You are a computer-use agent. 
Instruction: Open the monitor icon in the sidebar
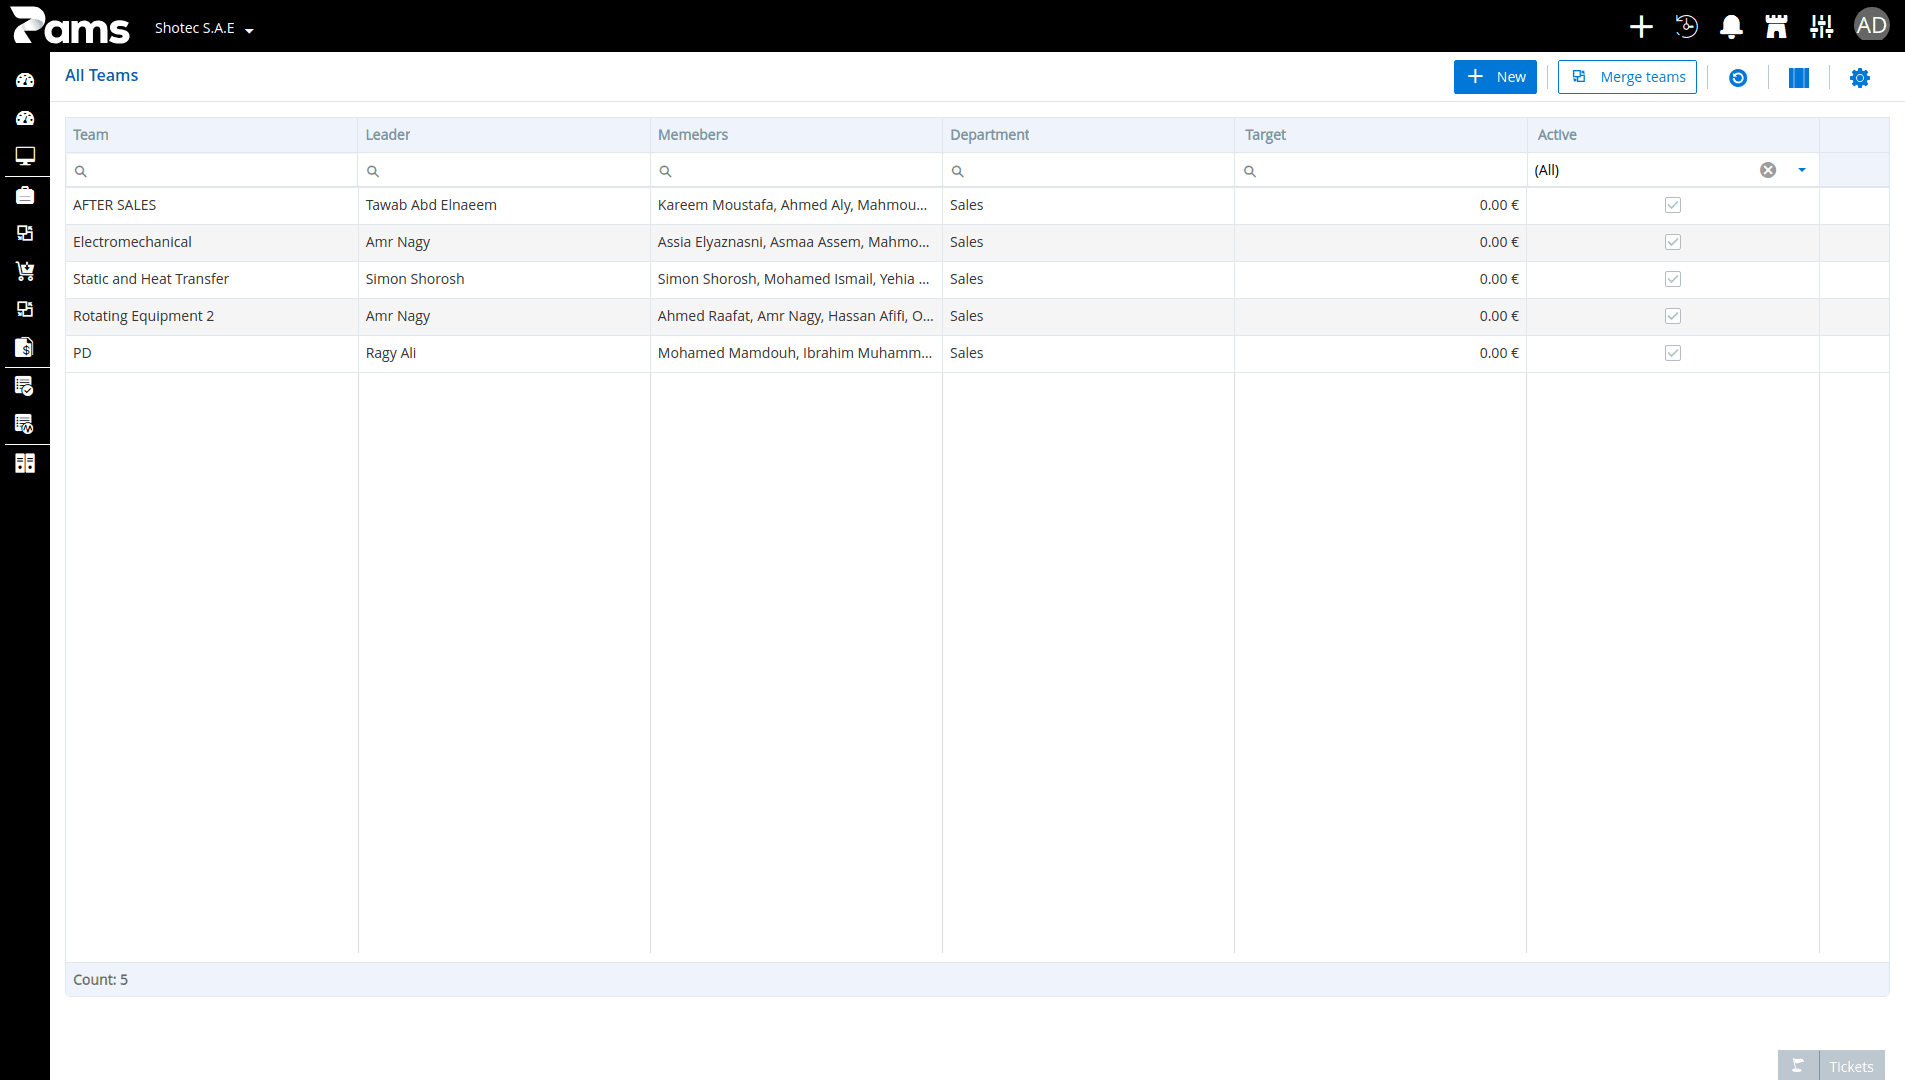coord(25,156)
